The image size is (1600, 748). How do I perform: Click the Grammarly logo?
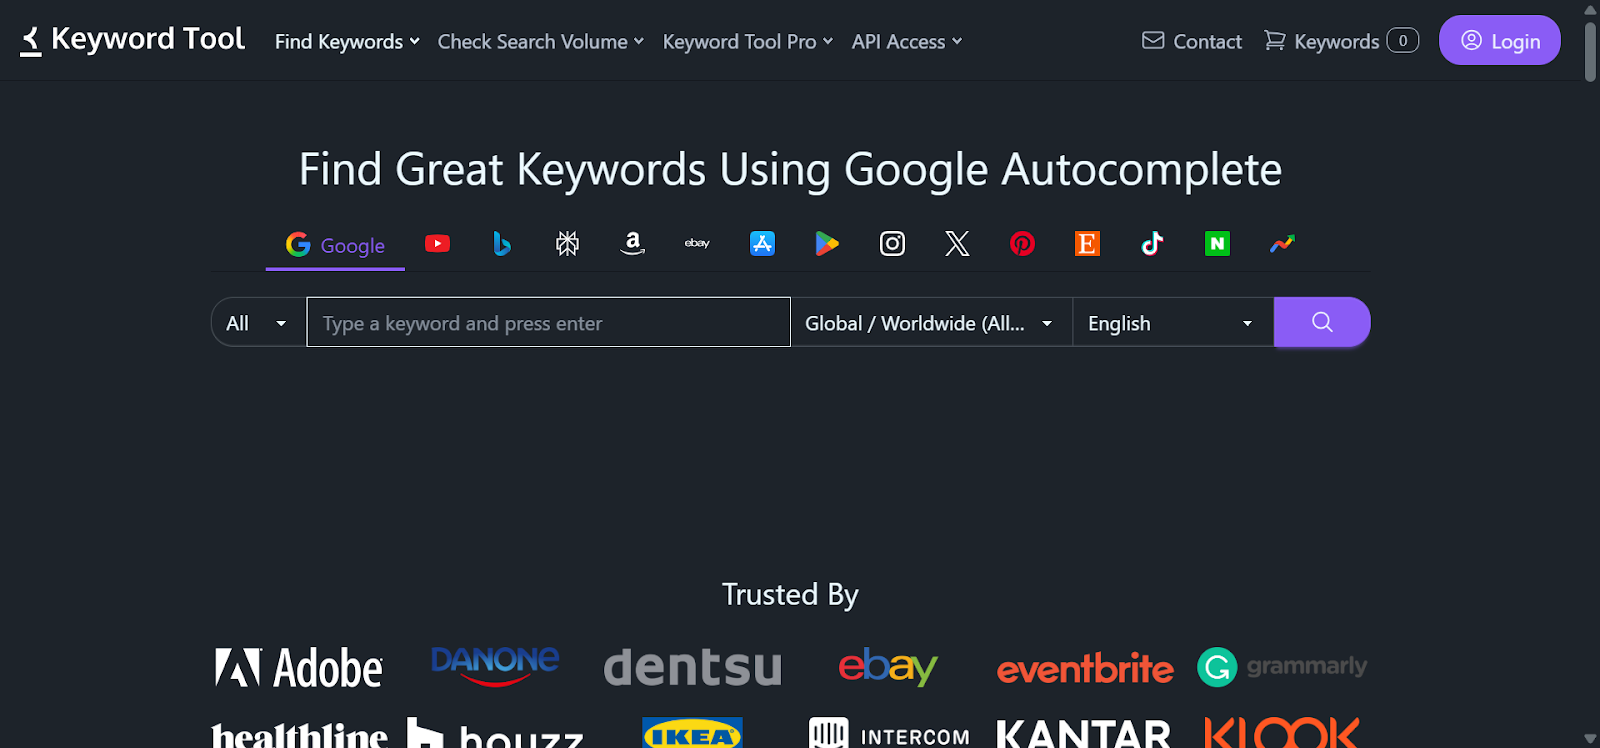click(x=1282, y=667)
